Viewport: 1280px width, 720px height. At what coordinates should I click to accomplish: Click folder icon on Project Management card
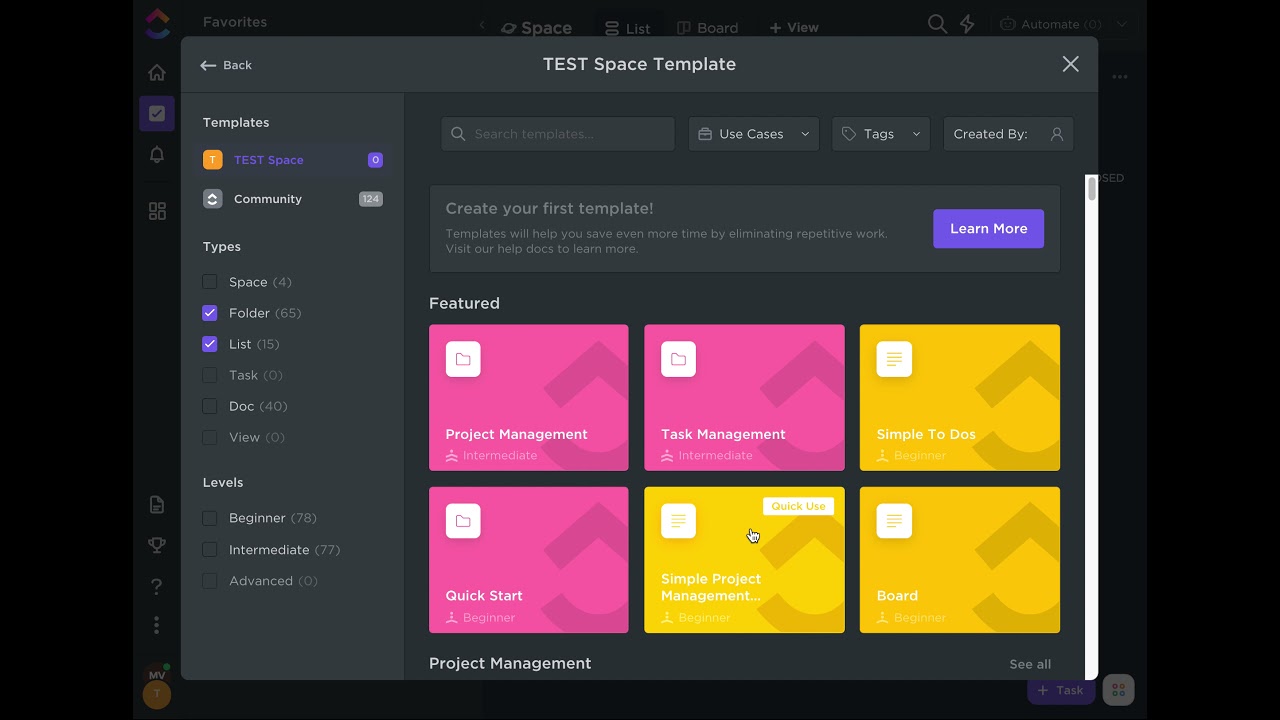coord(463,359)
